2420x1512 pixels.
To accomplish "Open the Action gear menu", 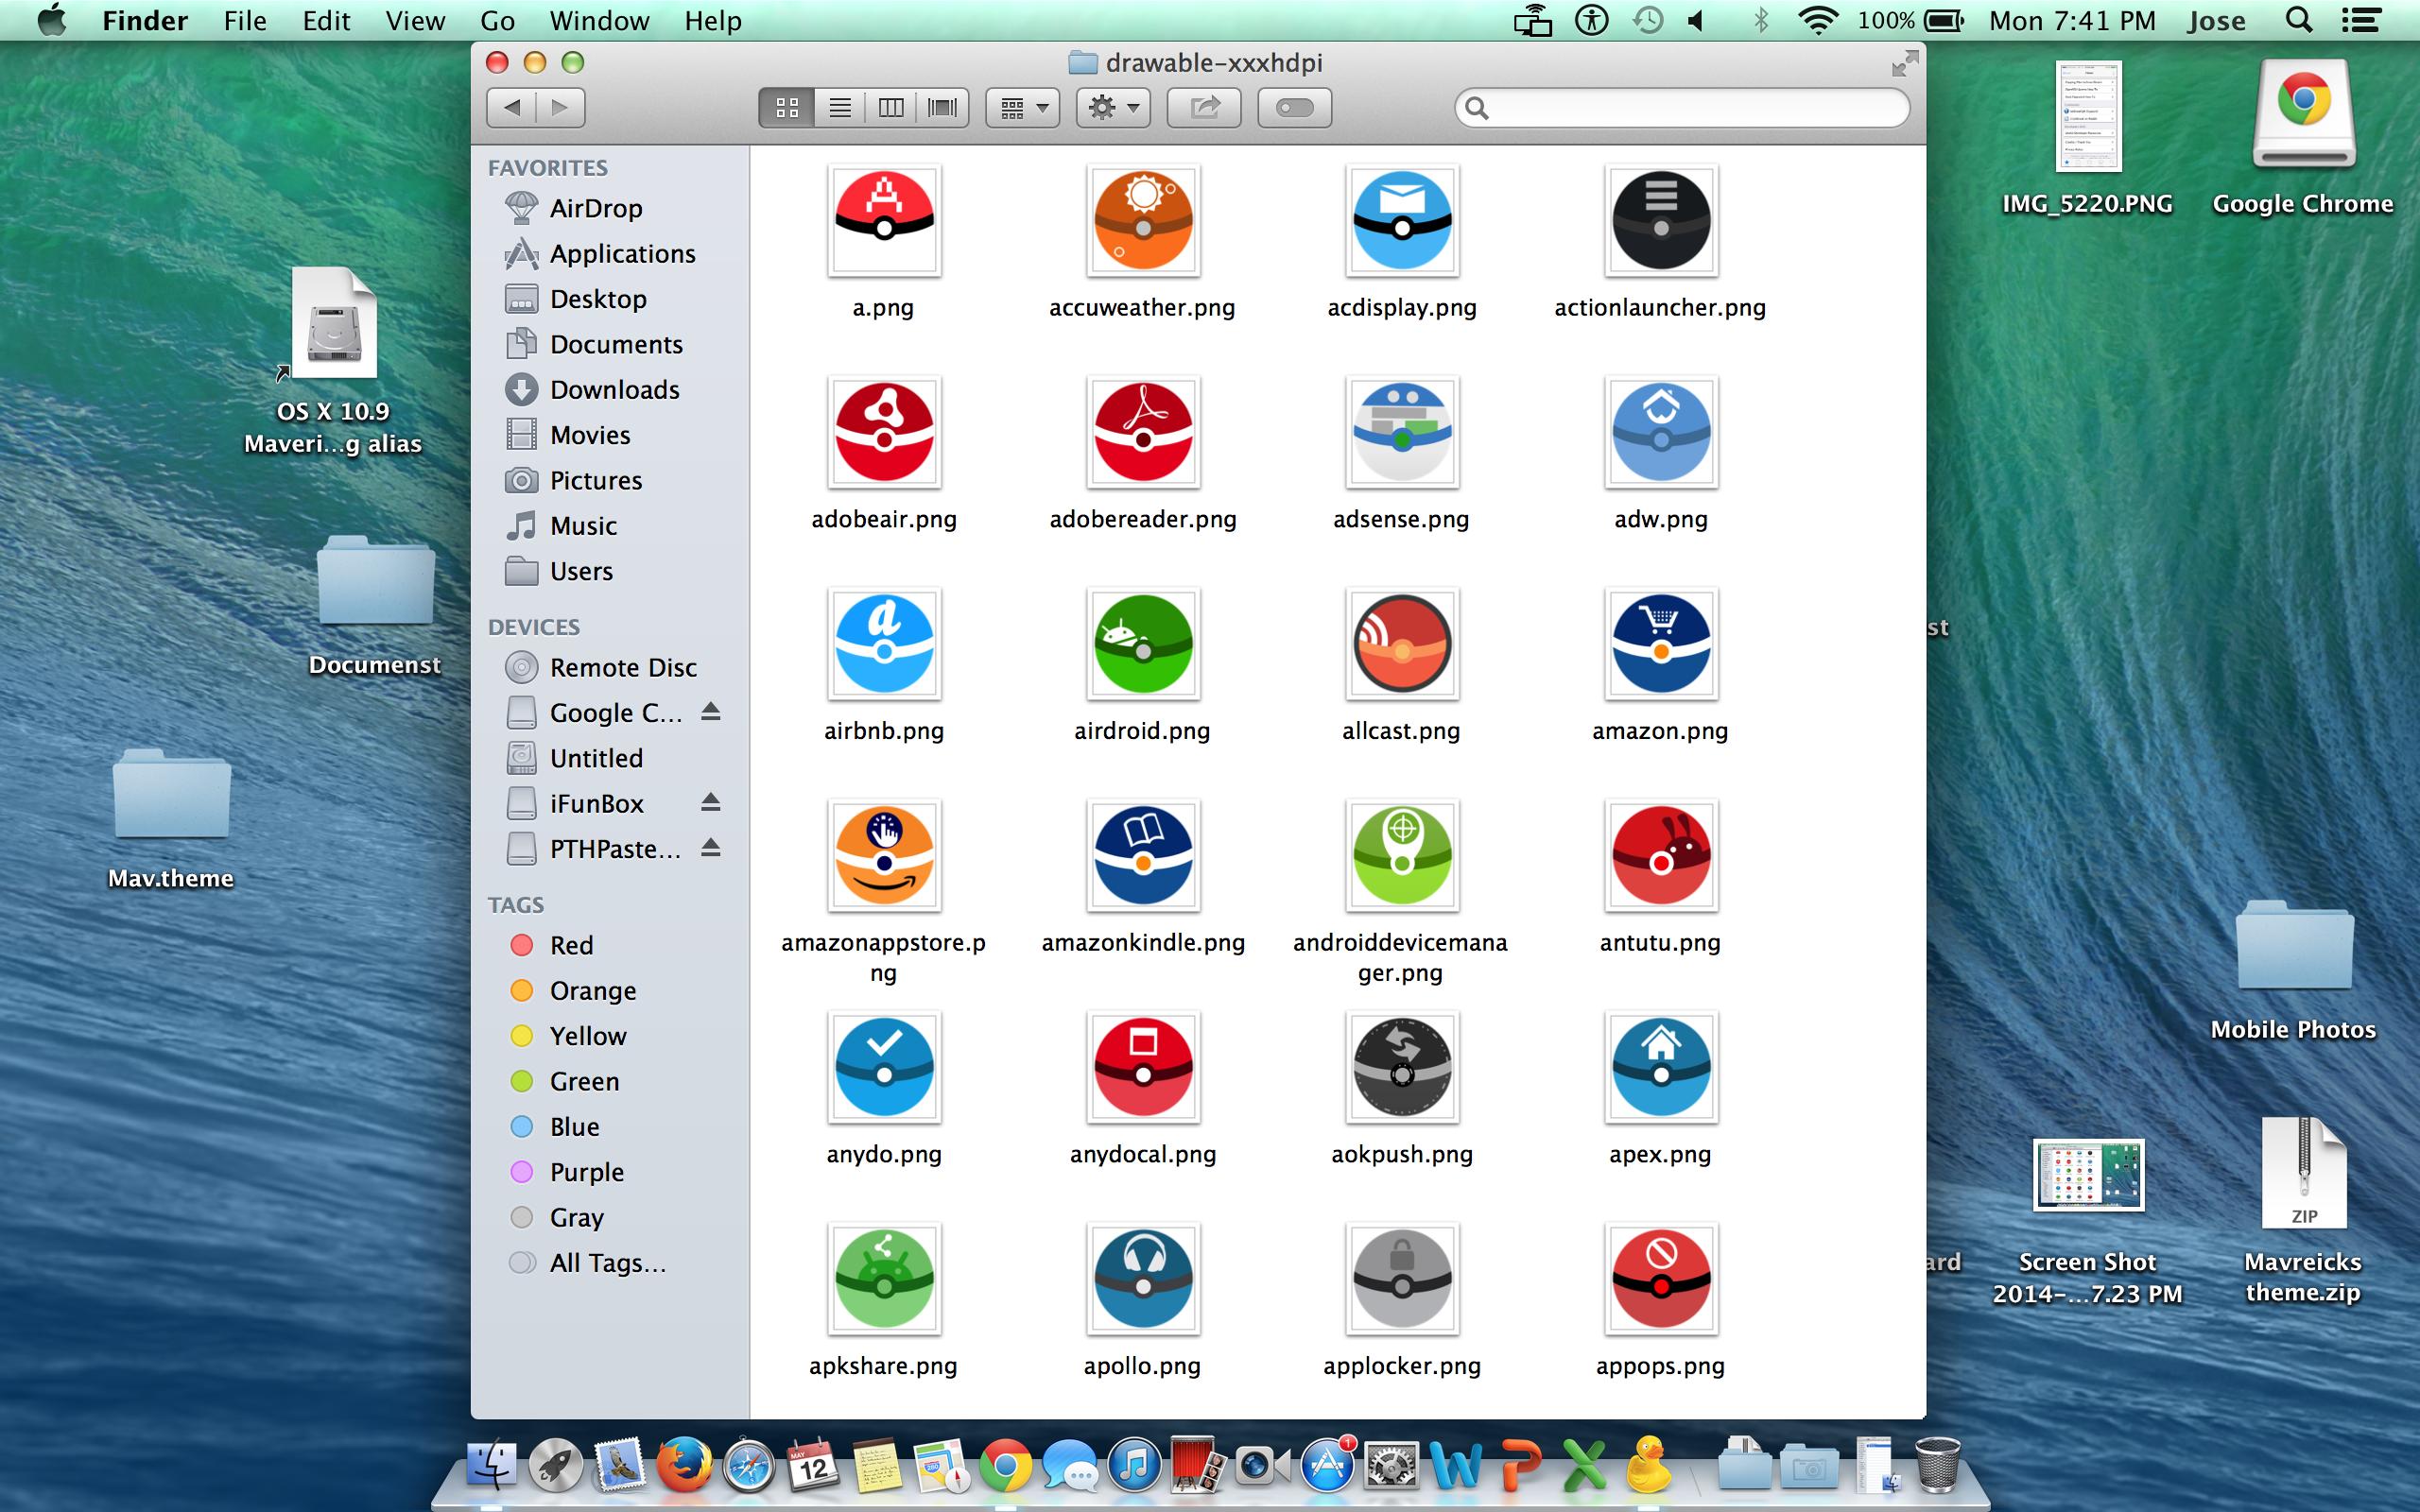I will coord(1113,108).
